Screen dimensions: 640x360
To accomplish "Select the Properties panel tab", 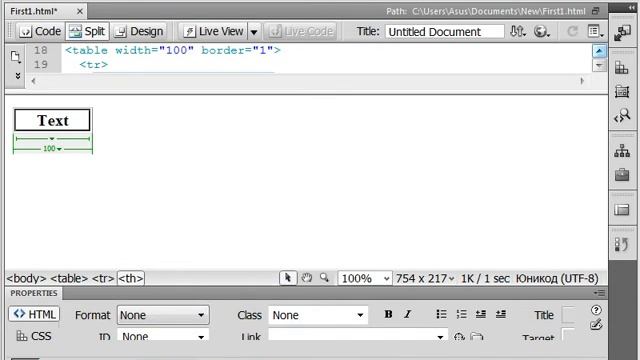I will point(33,293).
